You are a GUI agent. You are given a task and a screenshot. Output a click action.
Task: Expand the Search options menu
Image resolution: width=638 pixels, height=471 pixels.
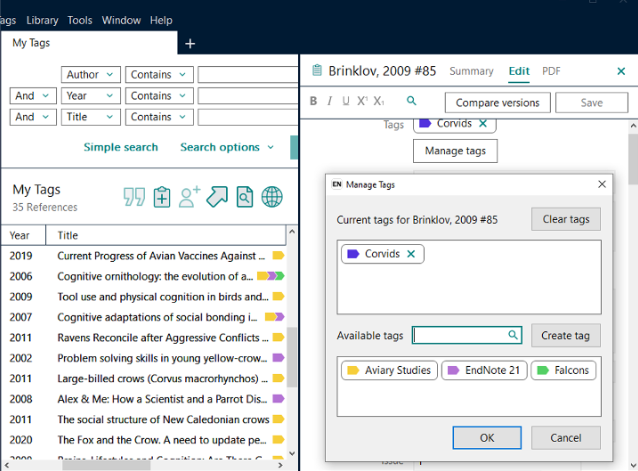tap(227, 147)
